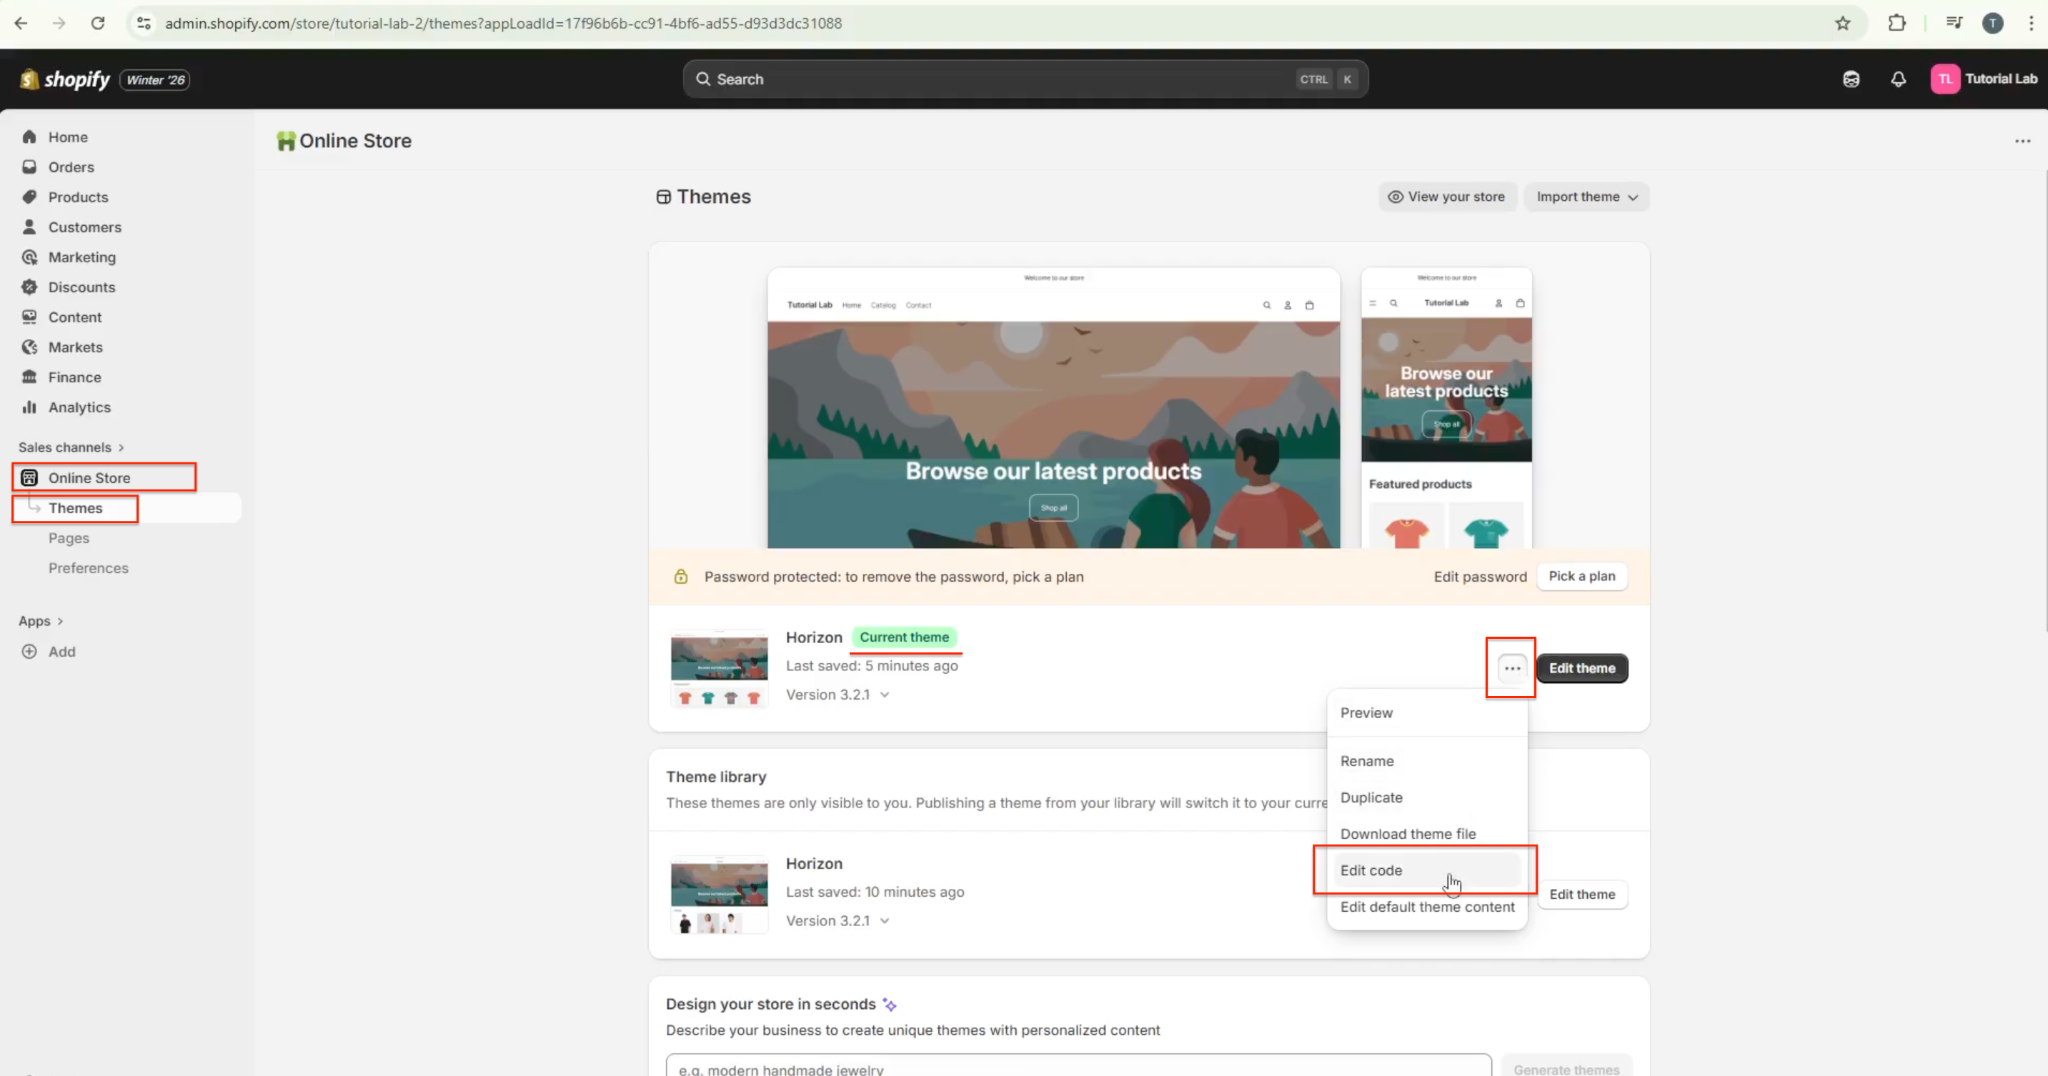This screenshot has width=2048, height=1076.
Task: Open the page-level three-dot menu at top right
Action: pos(2022,141)
